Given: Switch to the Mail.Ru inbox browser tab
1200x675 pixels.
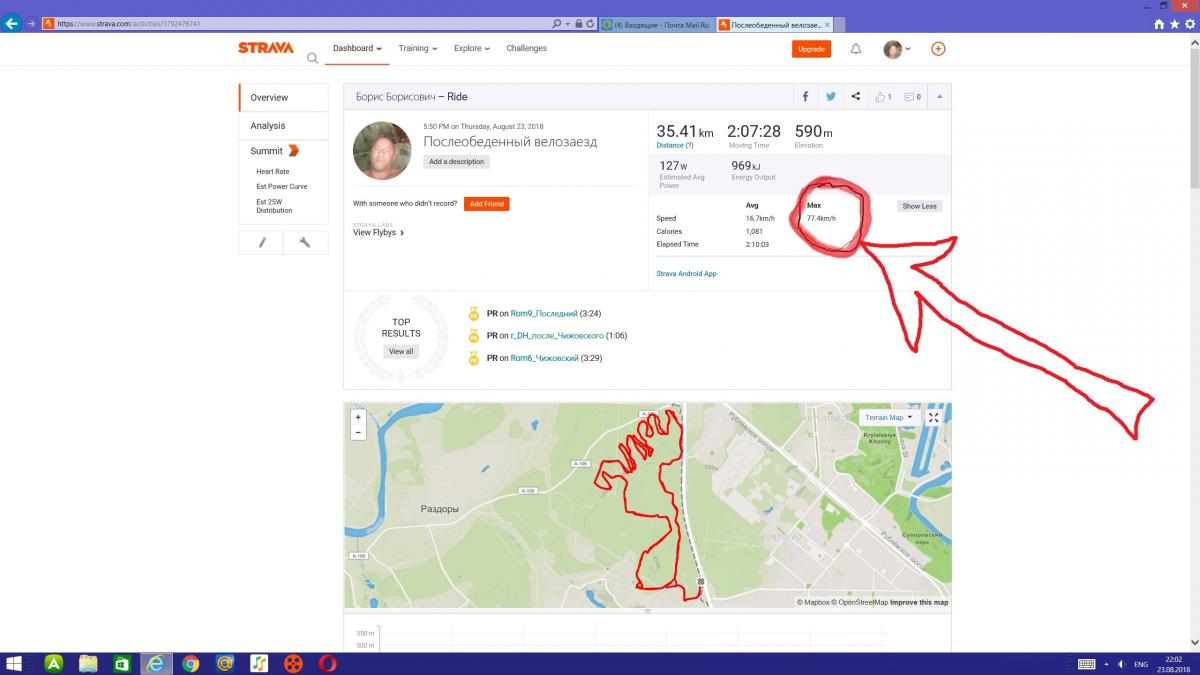Looking at the screenshot, I should coord(656,23).
